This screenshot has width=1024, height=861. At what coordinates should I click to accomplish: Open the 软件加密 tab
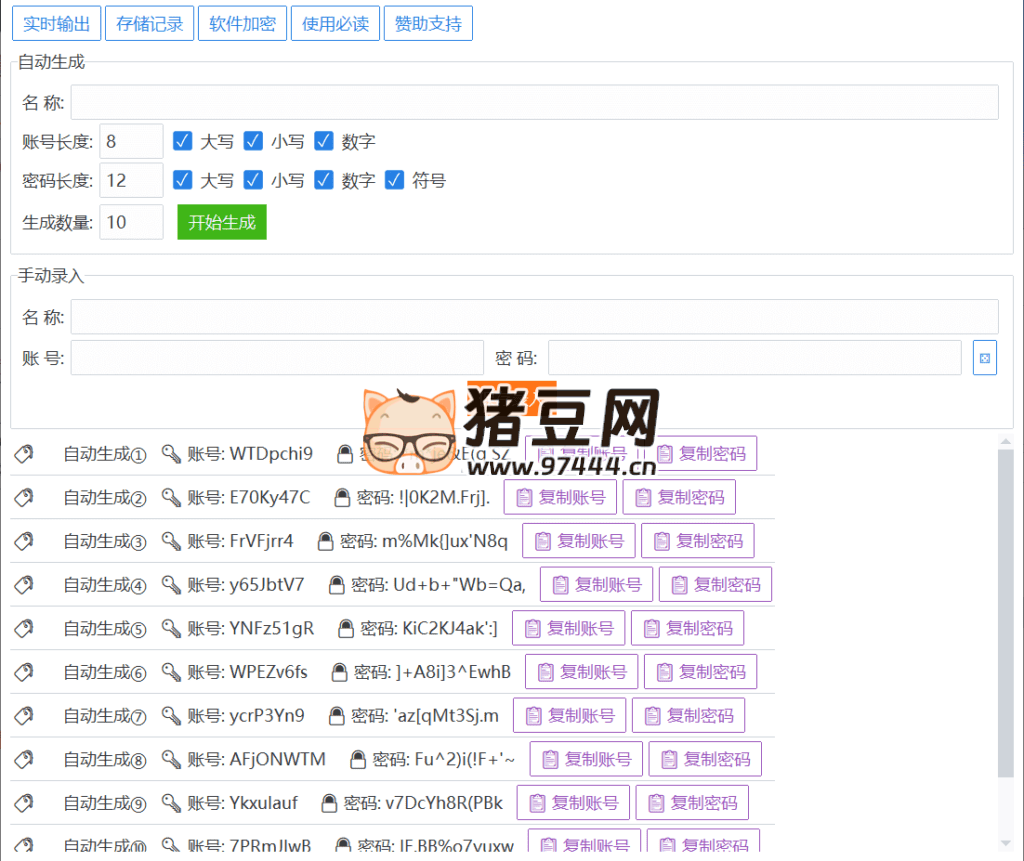(x=242, y=23)
